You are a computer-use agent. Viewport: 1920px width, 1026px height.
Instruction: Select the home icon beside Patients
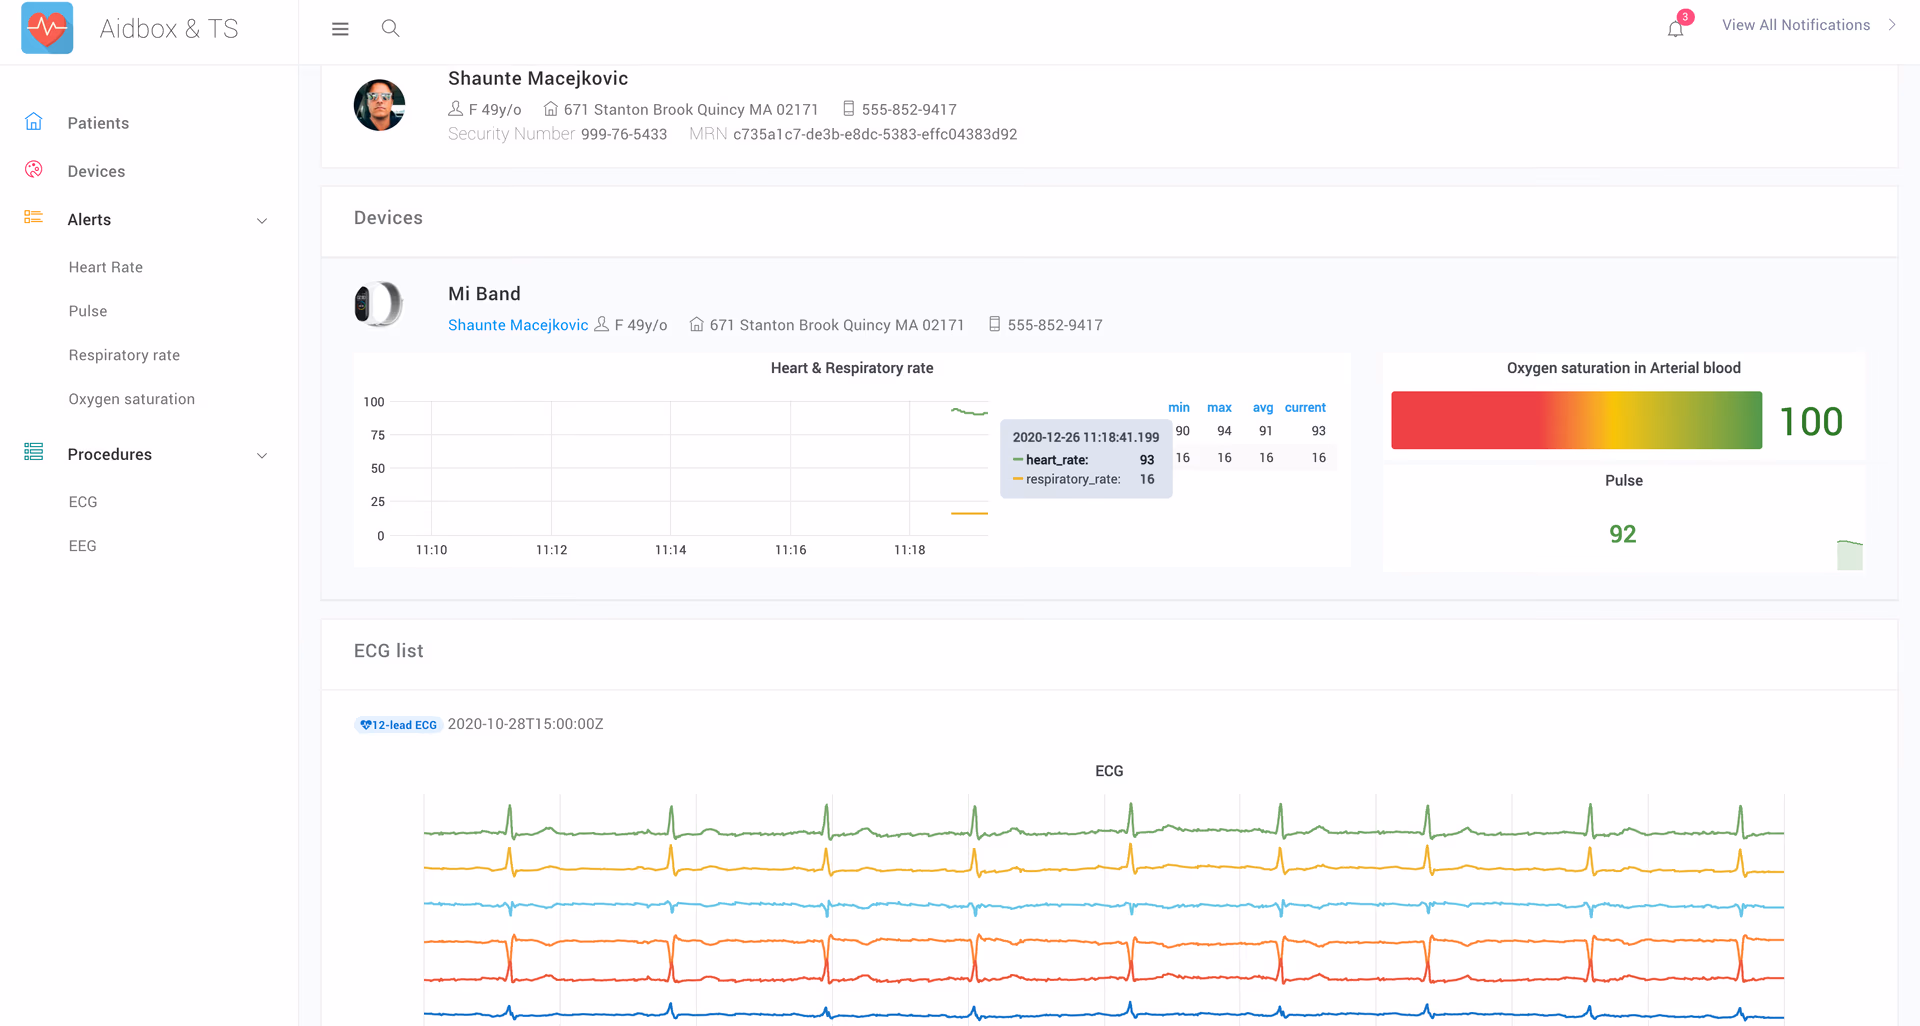(33, 120)
